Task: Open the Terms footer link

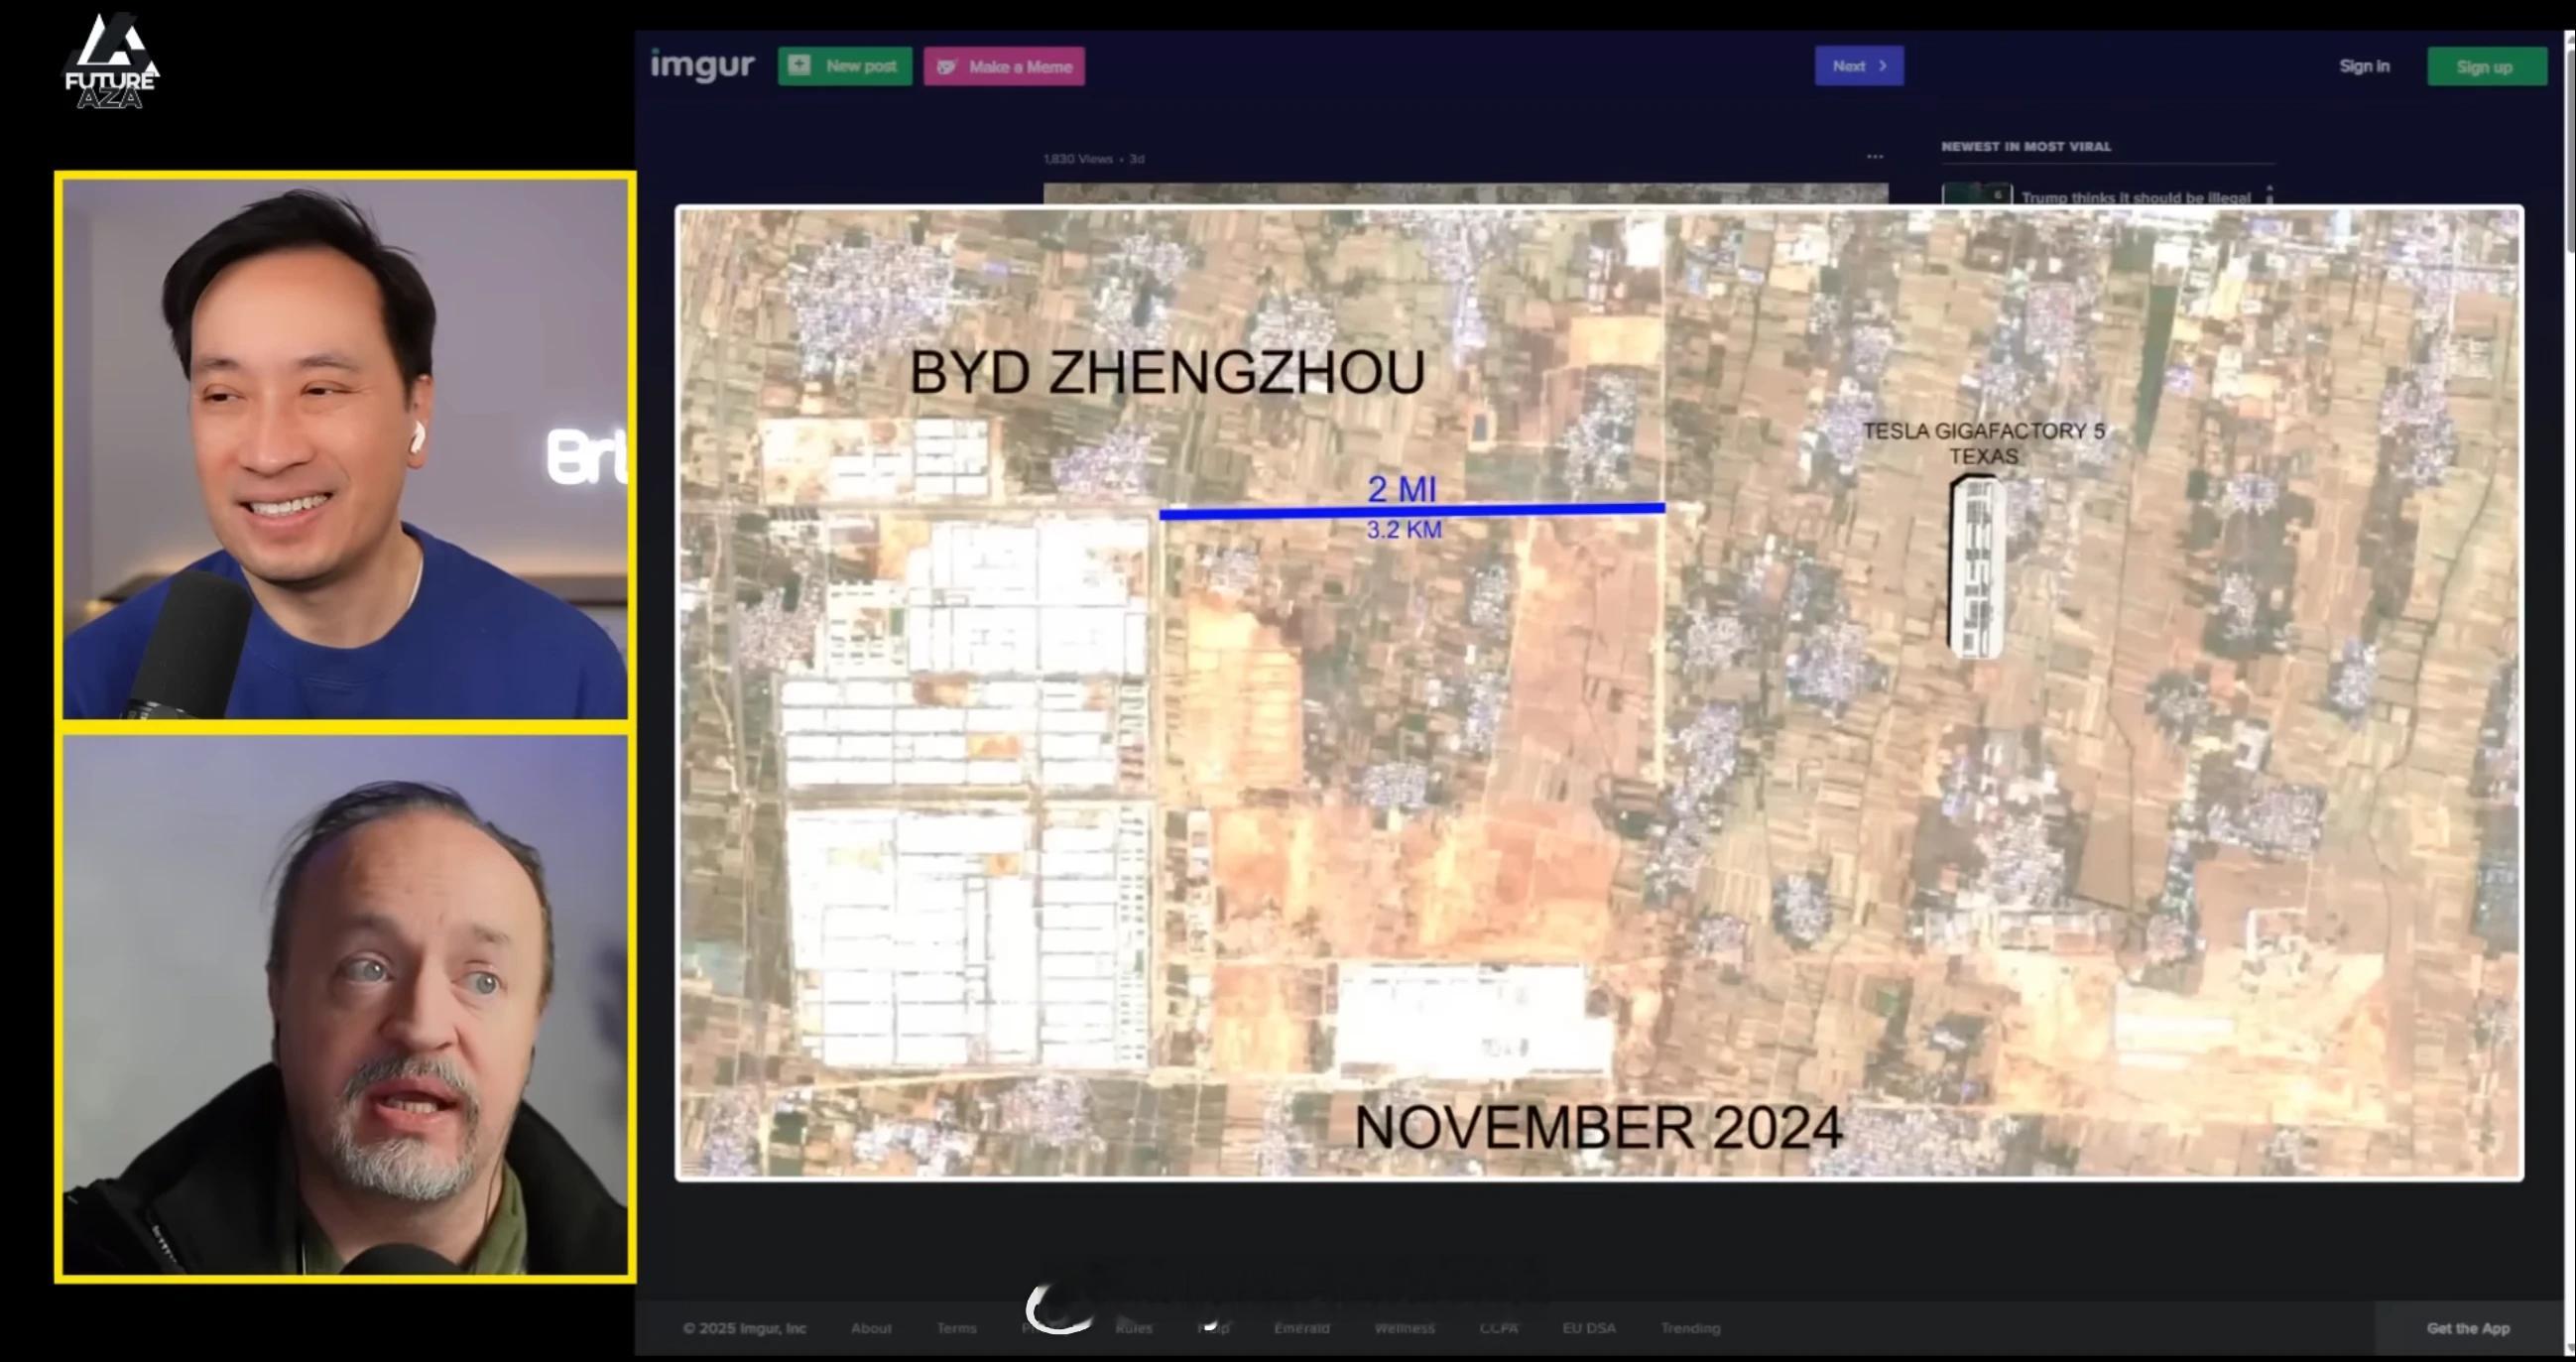Action: tap(956, 1328)
